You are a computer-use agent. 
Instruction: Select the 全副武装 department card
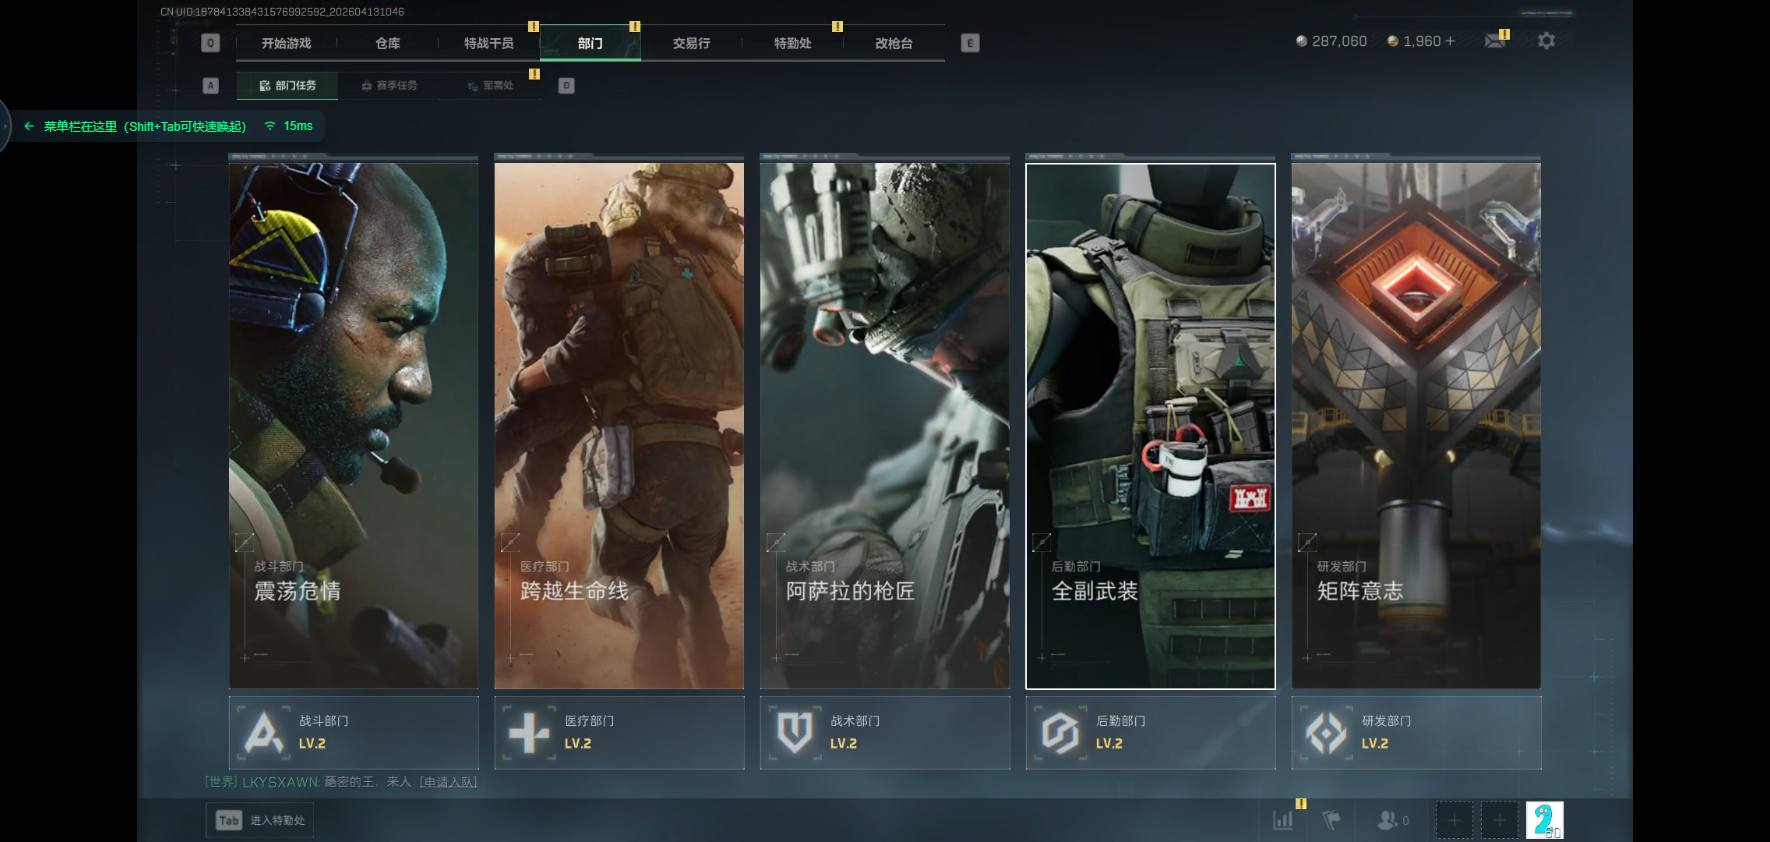1151,426
